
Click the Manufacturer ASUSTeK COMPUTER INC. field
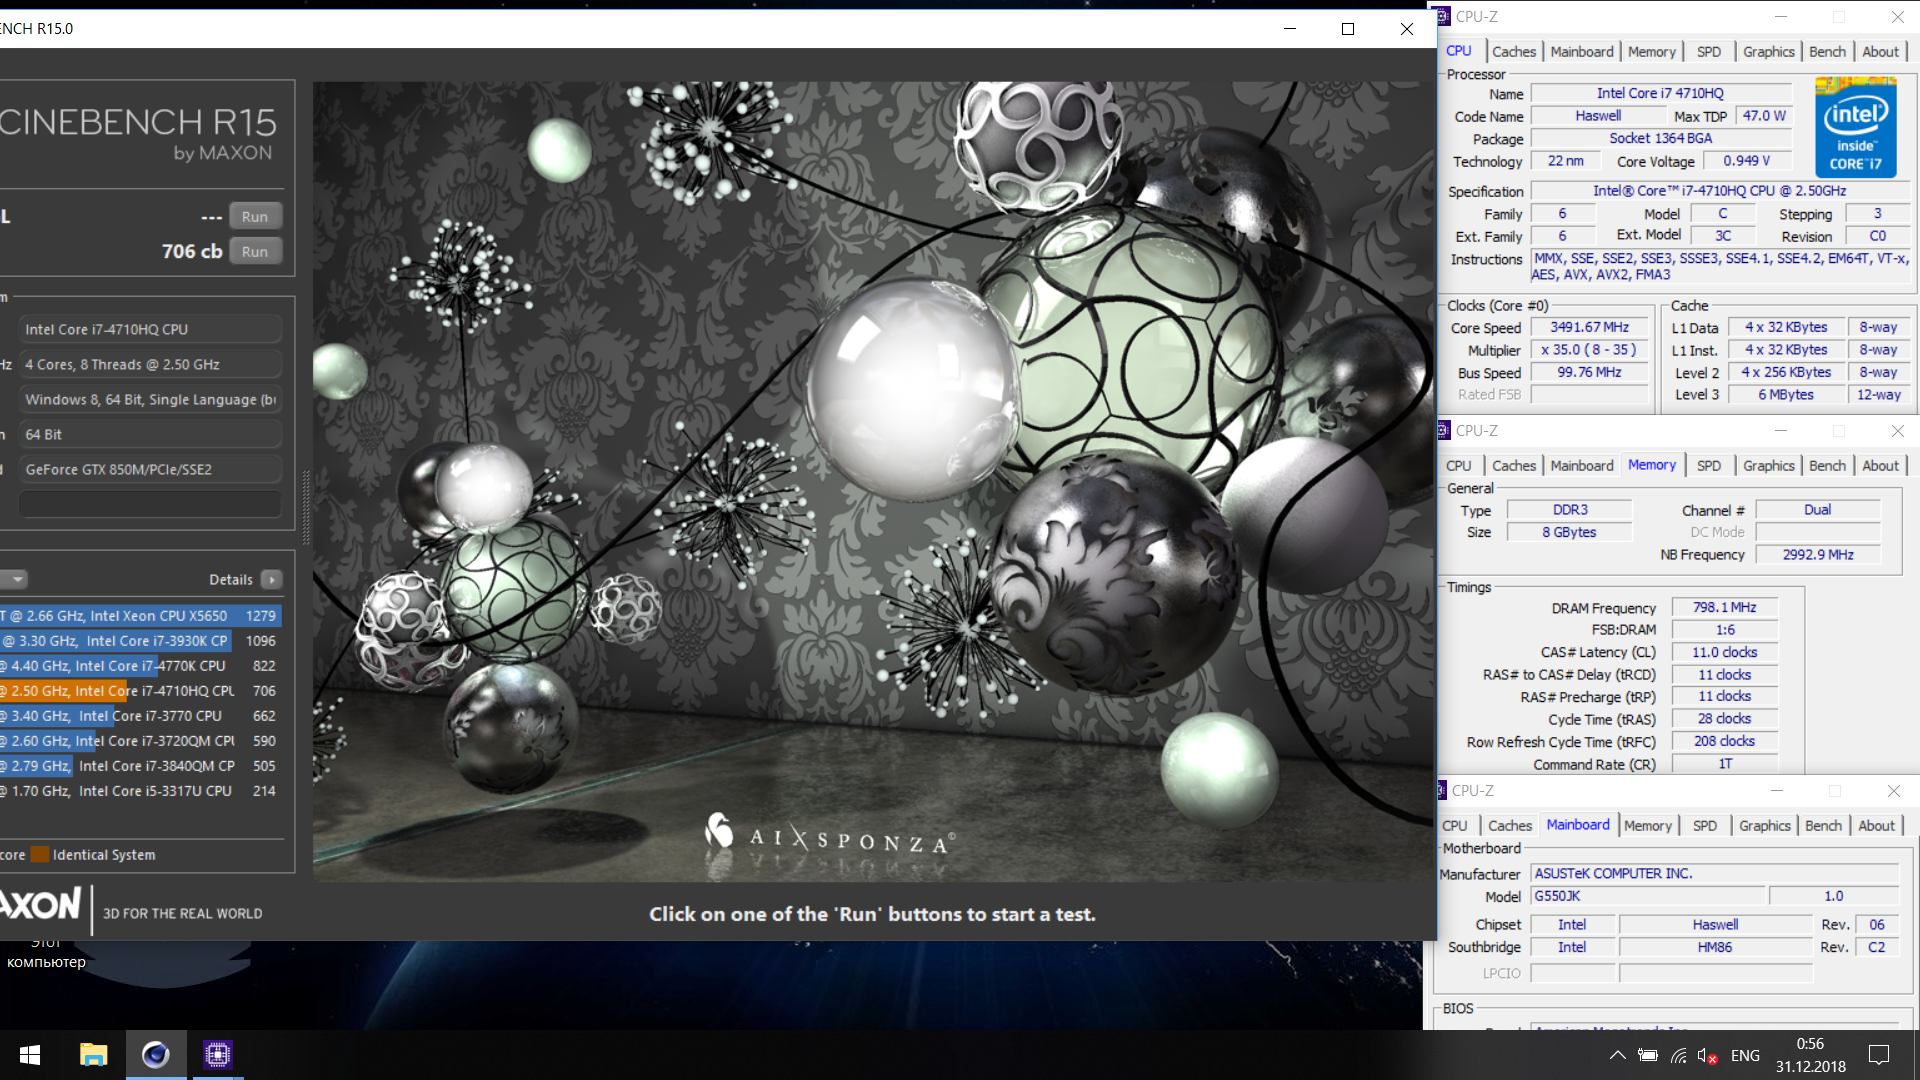[x=1714, y=874]
